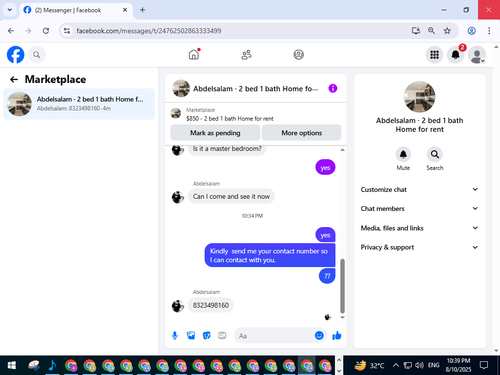
Task: Mute this conversation bell icon
Action: [x=403, y=154]
